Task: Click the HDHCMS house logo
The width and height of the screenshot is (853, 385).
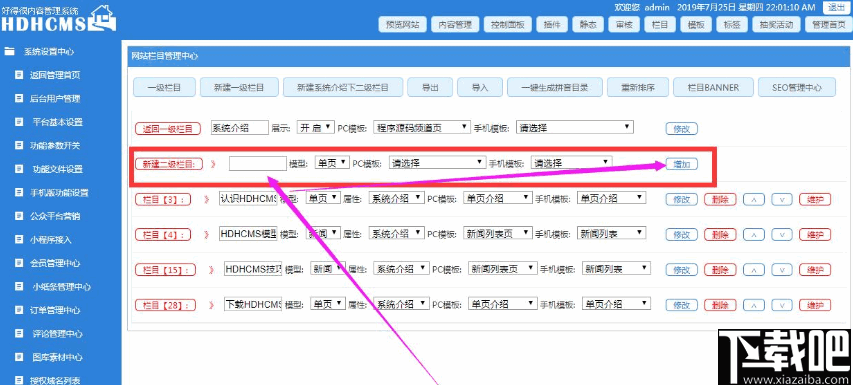Action: [x=103, y=17]
